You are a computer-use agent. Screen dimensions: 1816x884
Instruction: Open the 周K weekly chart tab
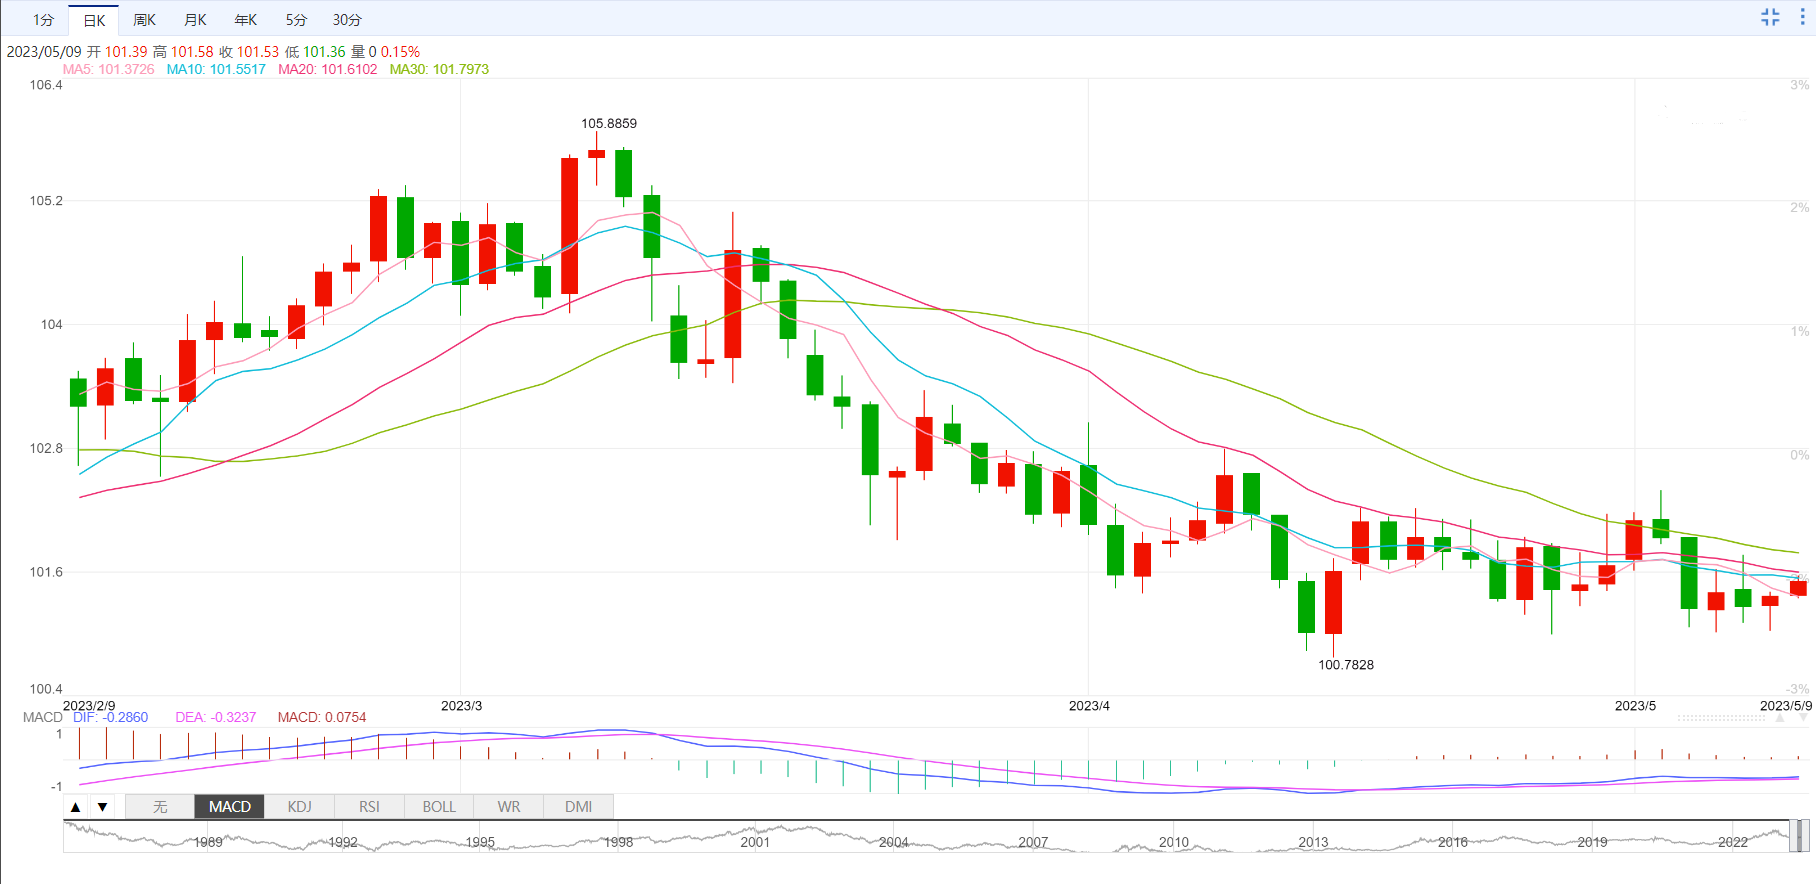click(x=145, y=20)
